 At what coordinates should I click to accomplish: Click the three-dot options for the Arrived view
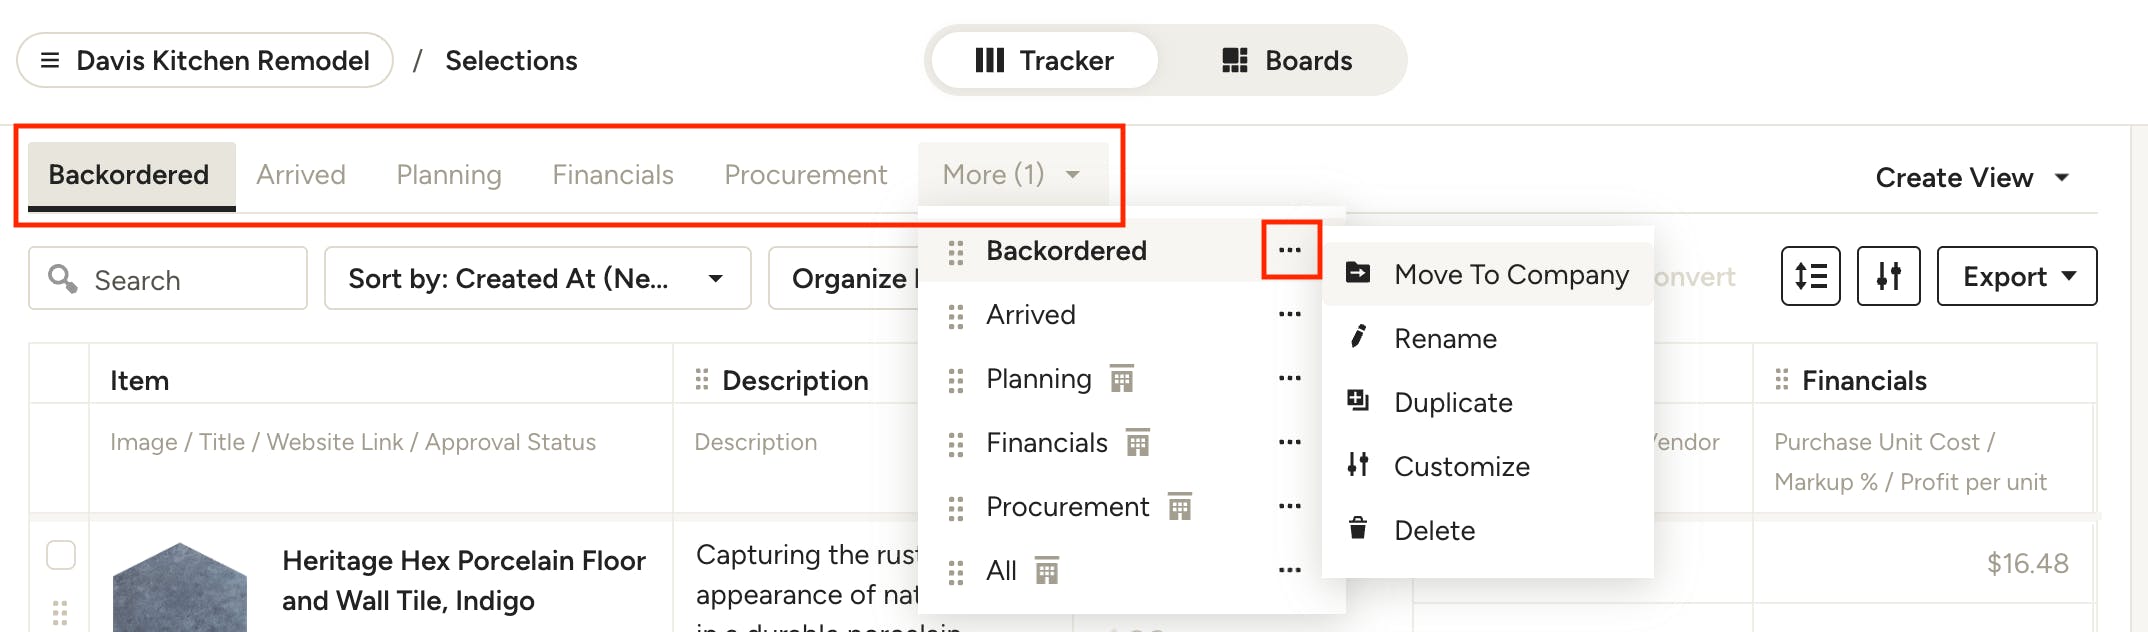pos(1290,315)
